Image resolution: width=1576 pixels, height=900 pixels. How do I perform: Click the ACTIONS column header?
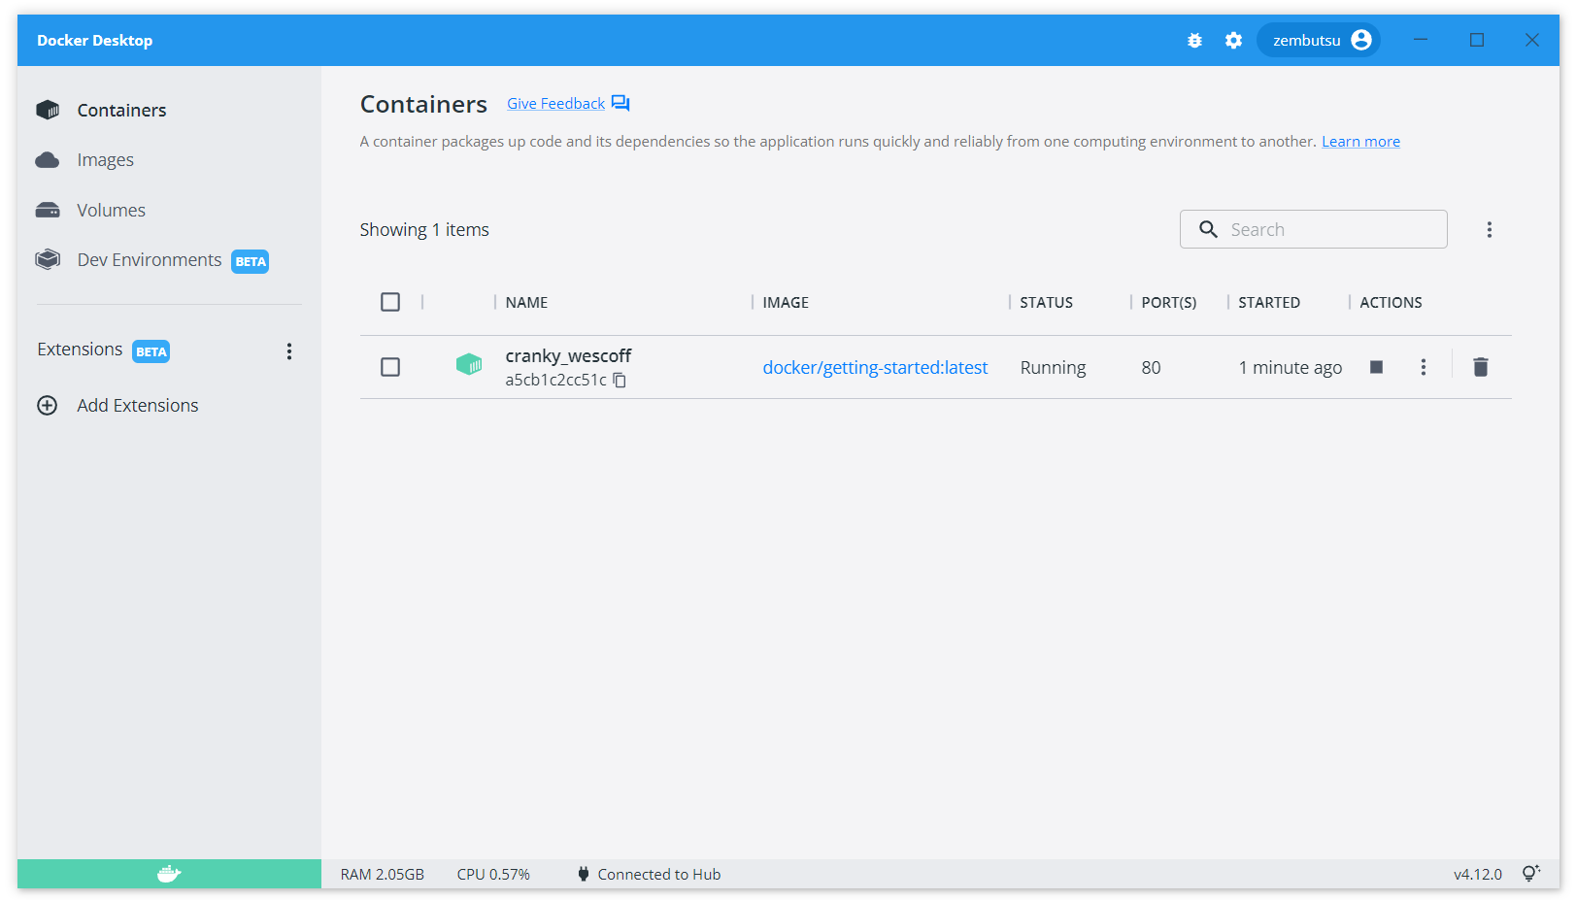click(1390, 302)
